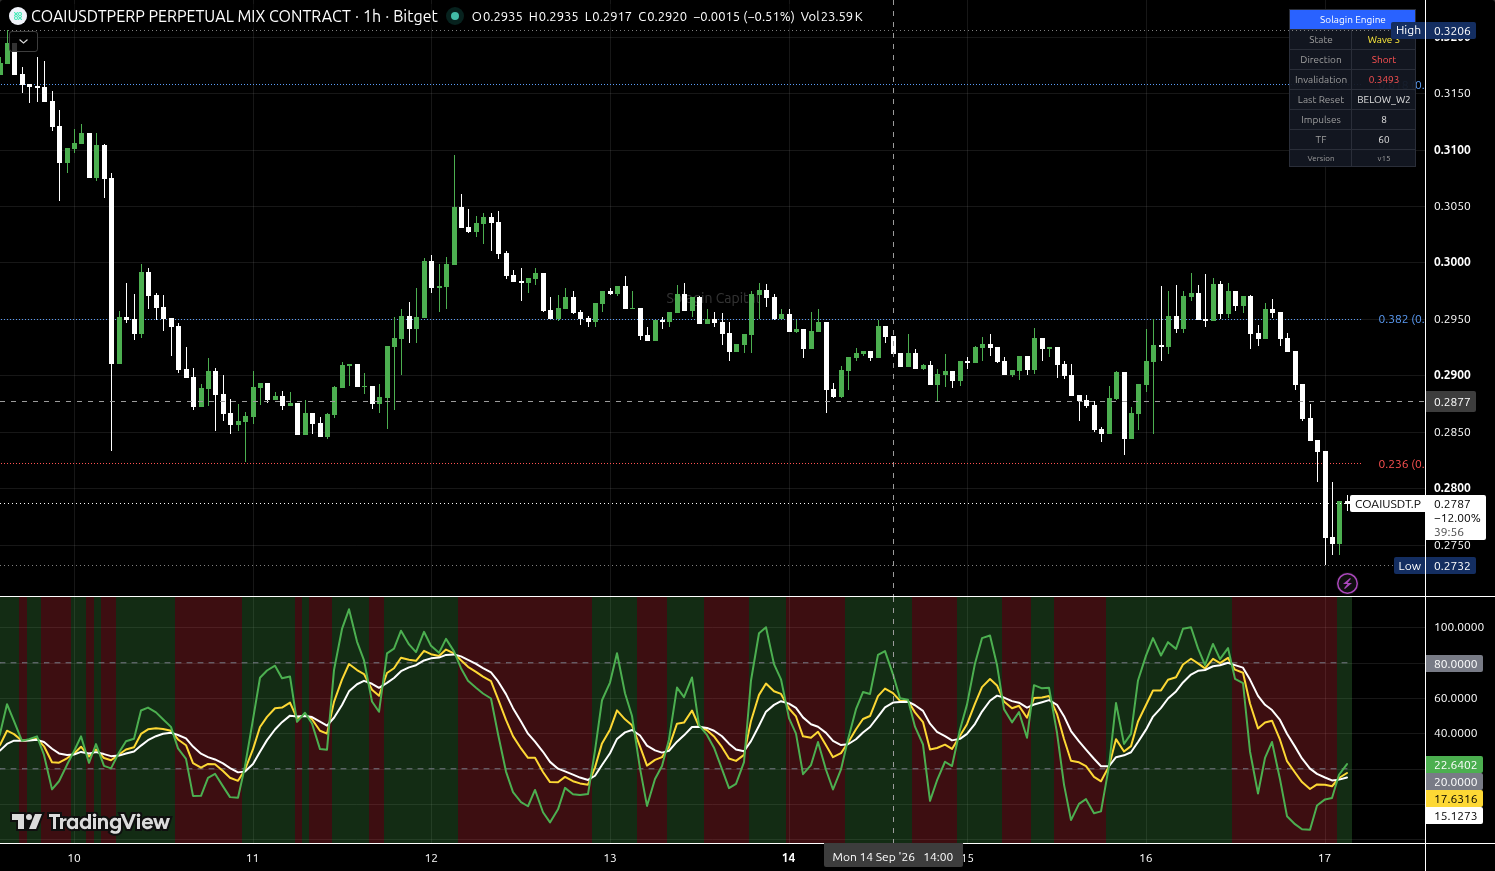Click the red 'Short' direction value
1495x871 pixels.
click(1383, 60)
